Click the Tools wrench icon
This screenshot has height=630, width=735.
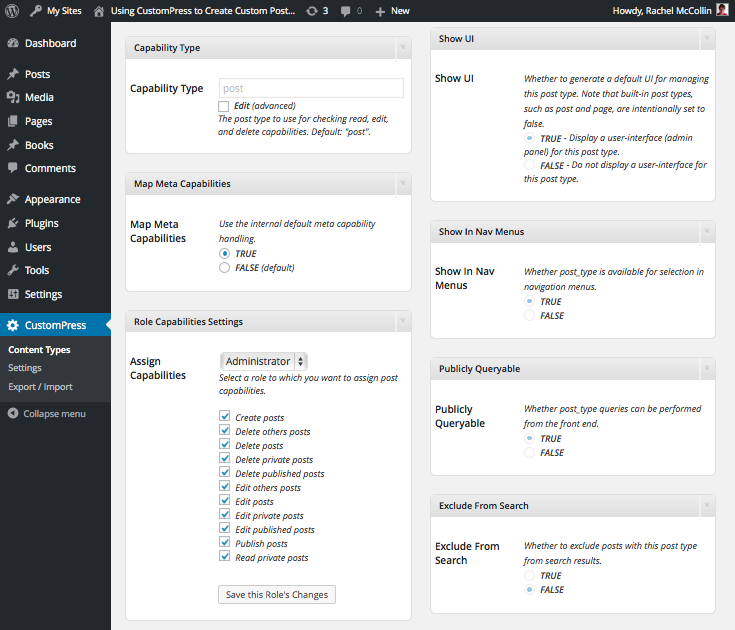tap(13, 270)
